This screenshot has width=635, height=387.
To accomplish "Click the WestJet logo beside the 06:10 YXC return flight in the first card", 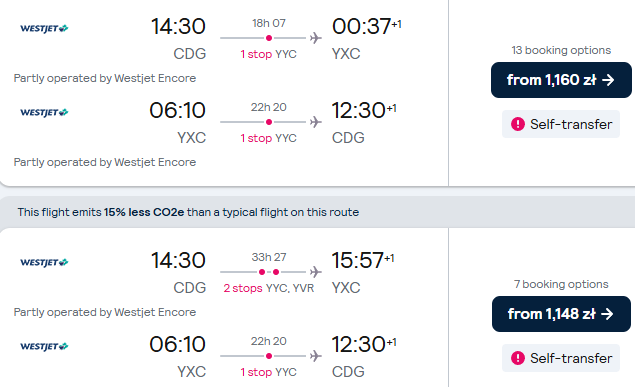I will click(x=44, y=112).
